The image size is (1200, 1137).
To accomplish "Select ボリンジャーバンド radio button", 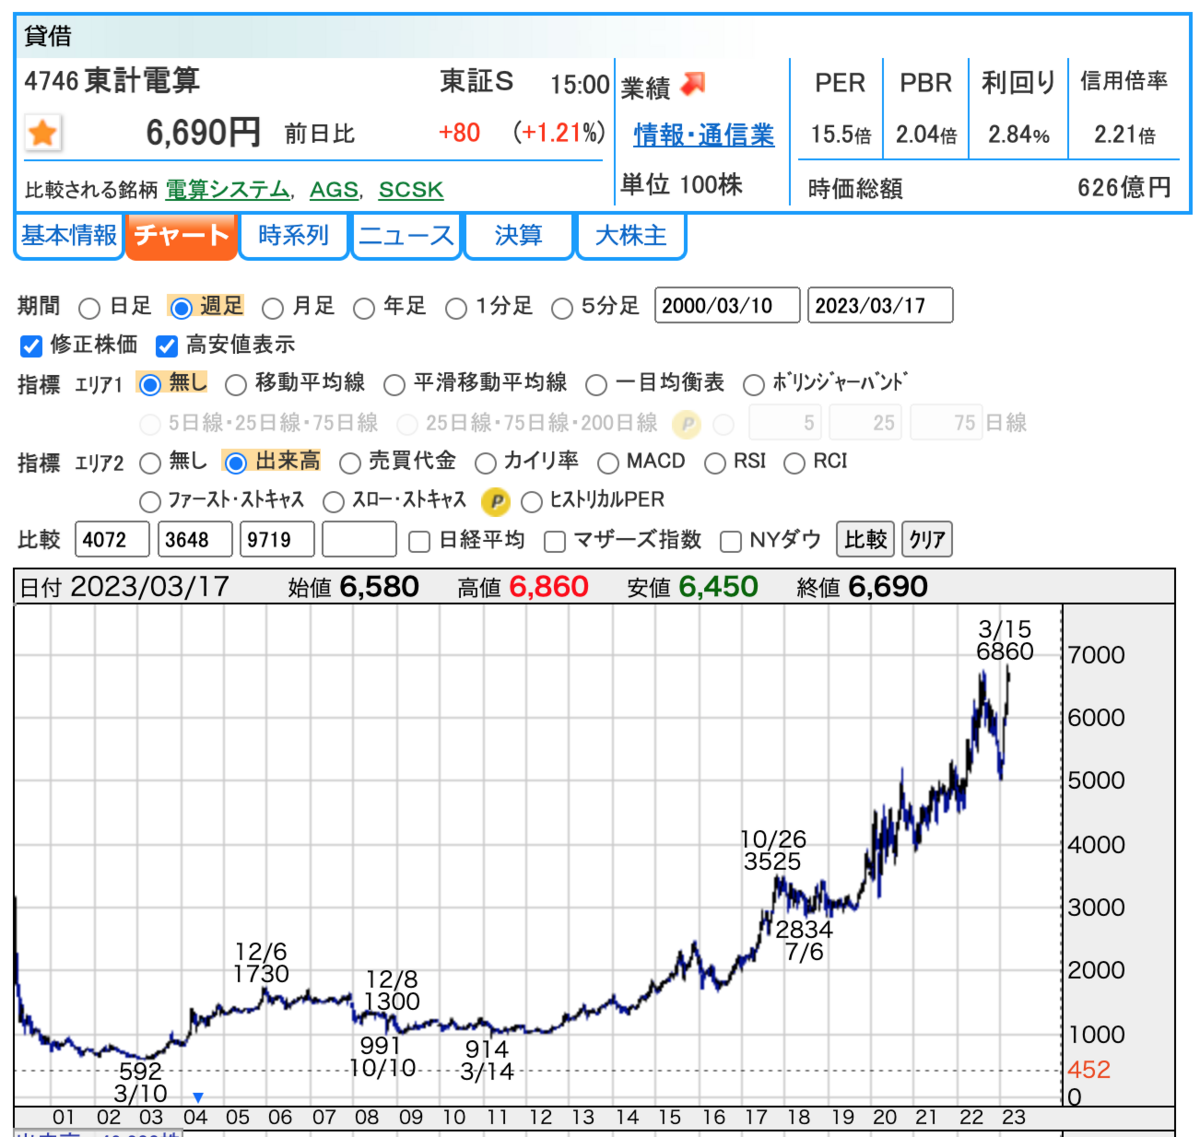I will coord(754,385).
